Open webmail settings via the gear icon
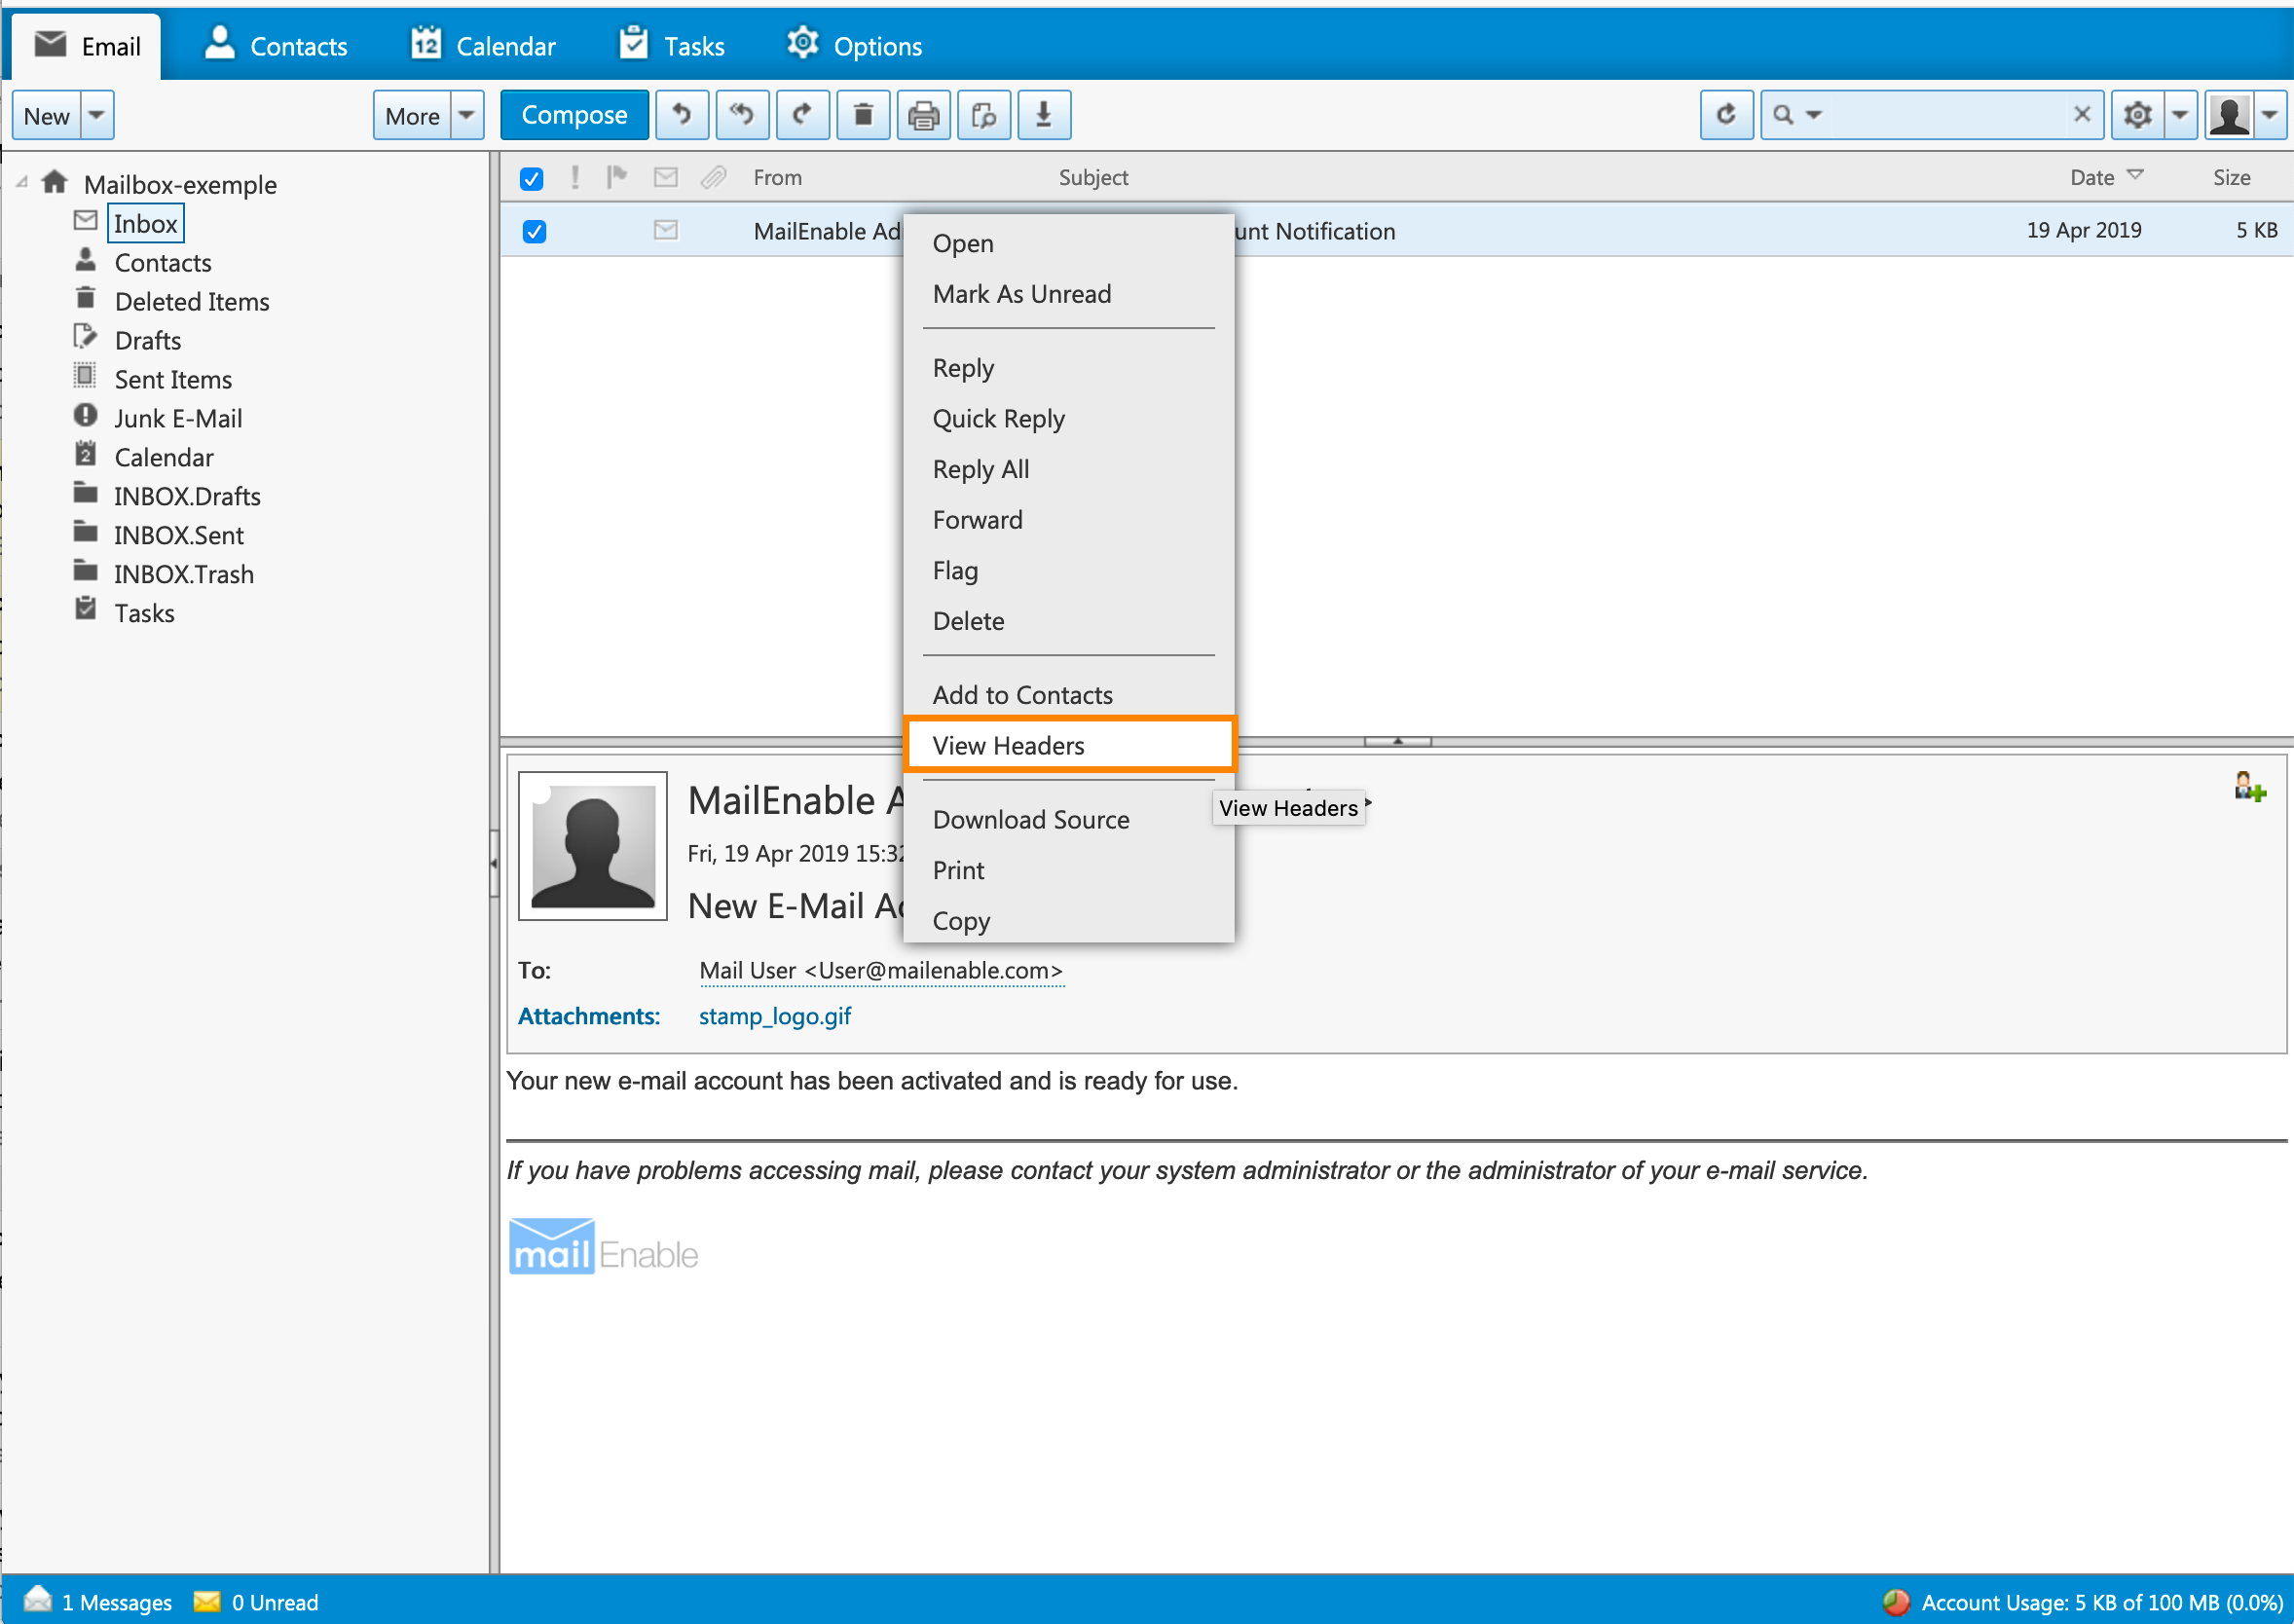The width and height of the screenshot is (2294, 1624). tap(2138, 114)
